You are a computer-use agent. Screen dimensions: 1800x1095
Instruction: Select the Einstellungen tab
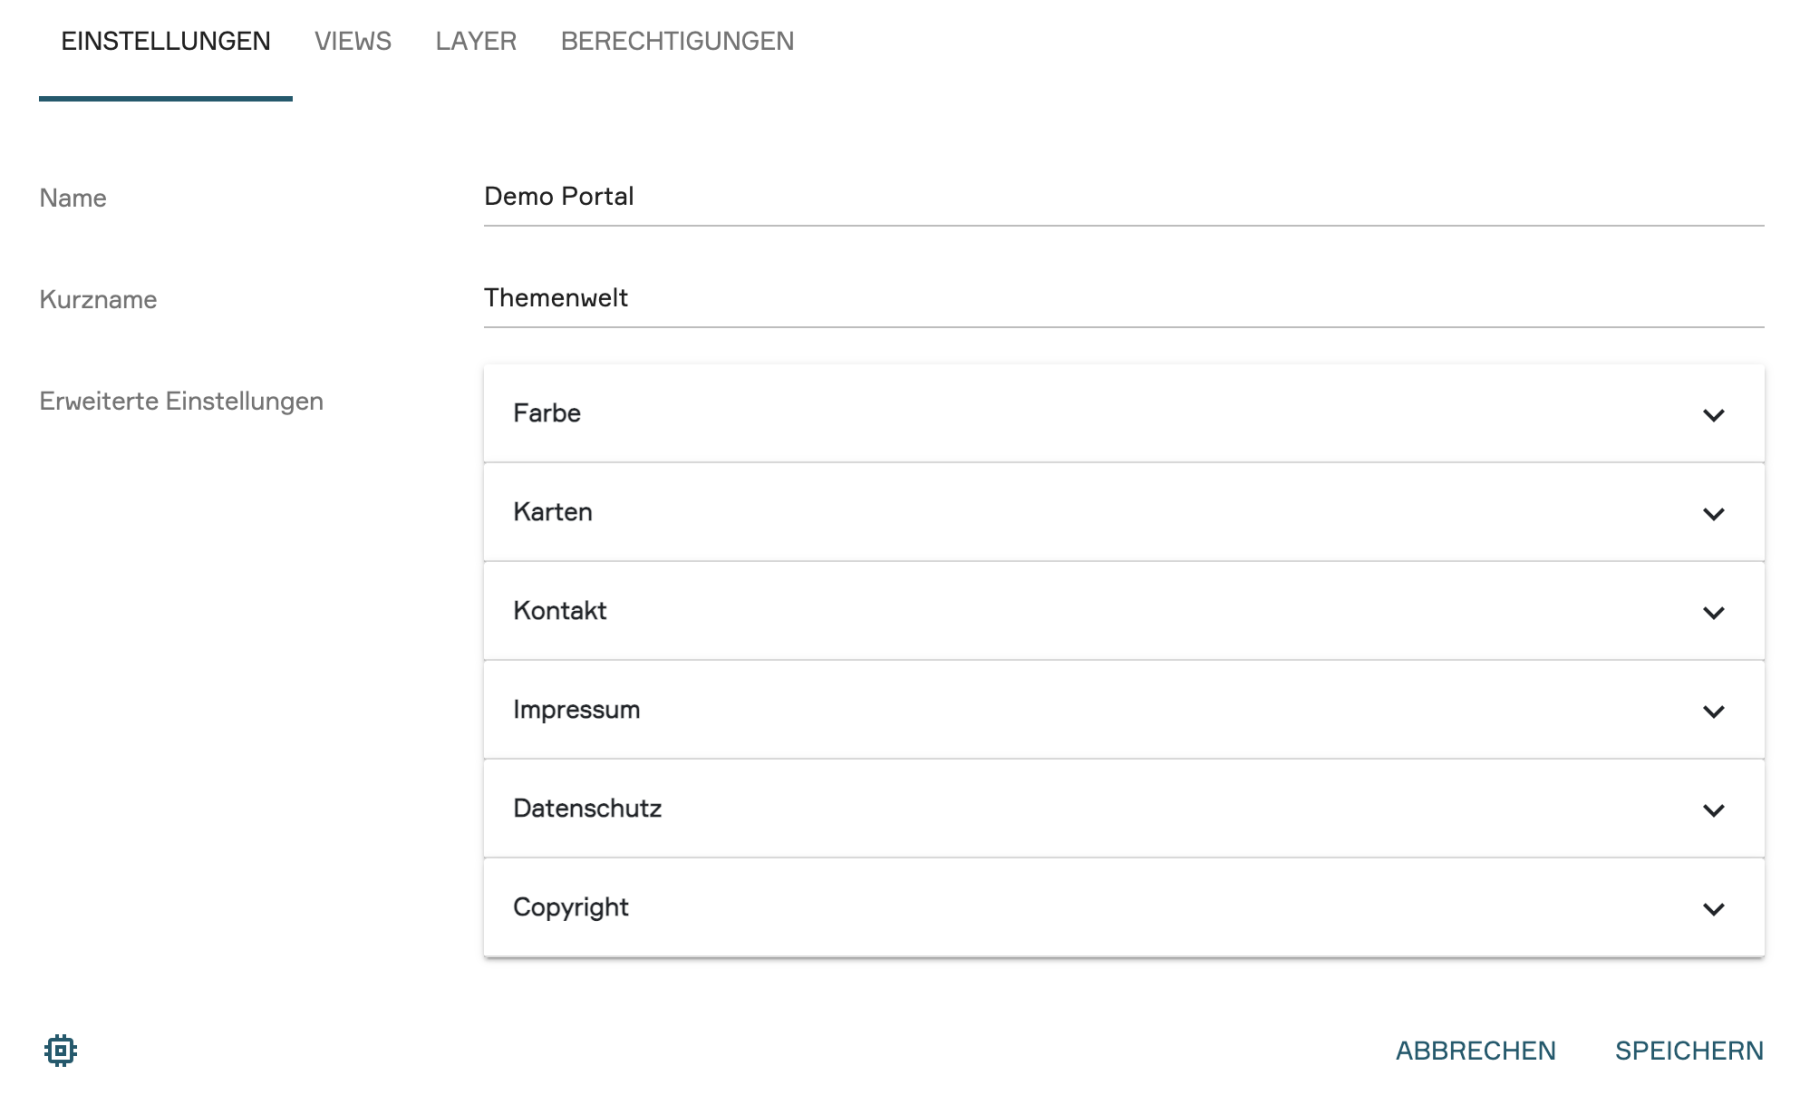tap(166, 41)
